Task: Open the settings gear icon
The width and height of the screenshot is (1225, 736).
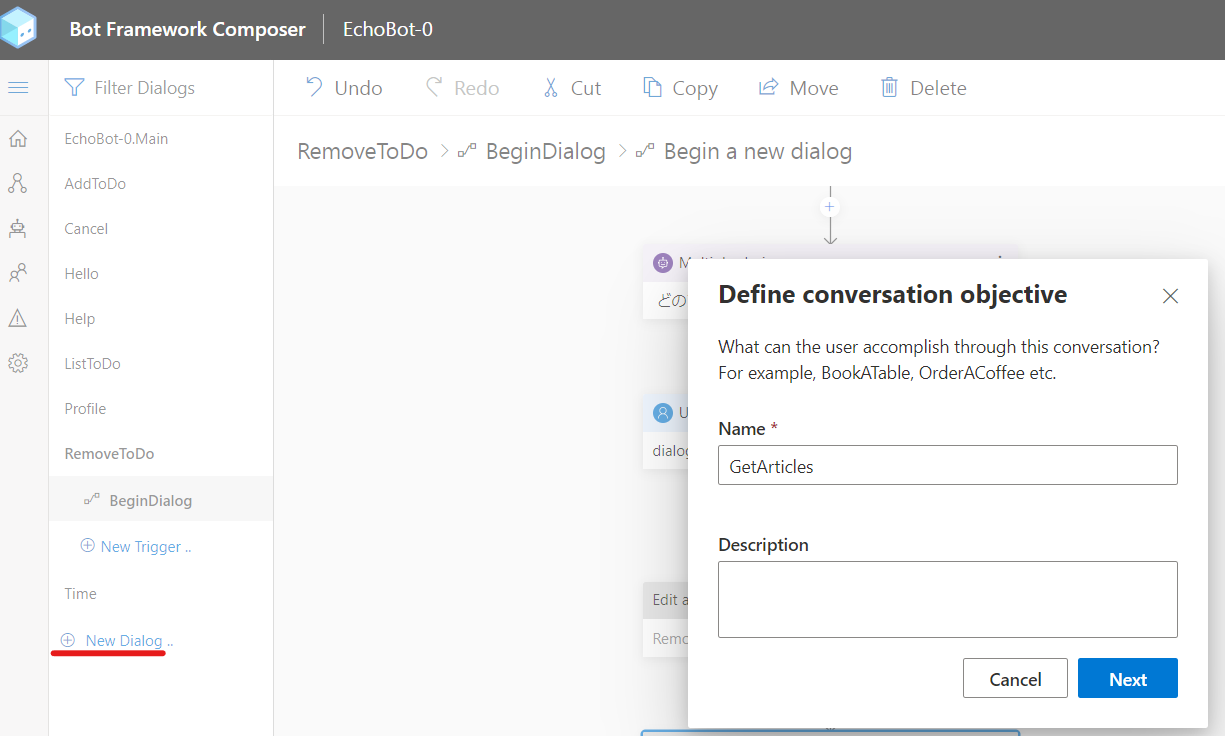Action: click(18, 363)
